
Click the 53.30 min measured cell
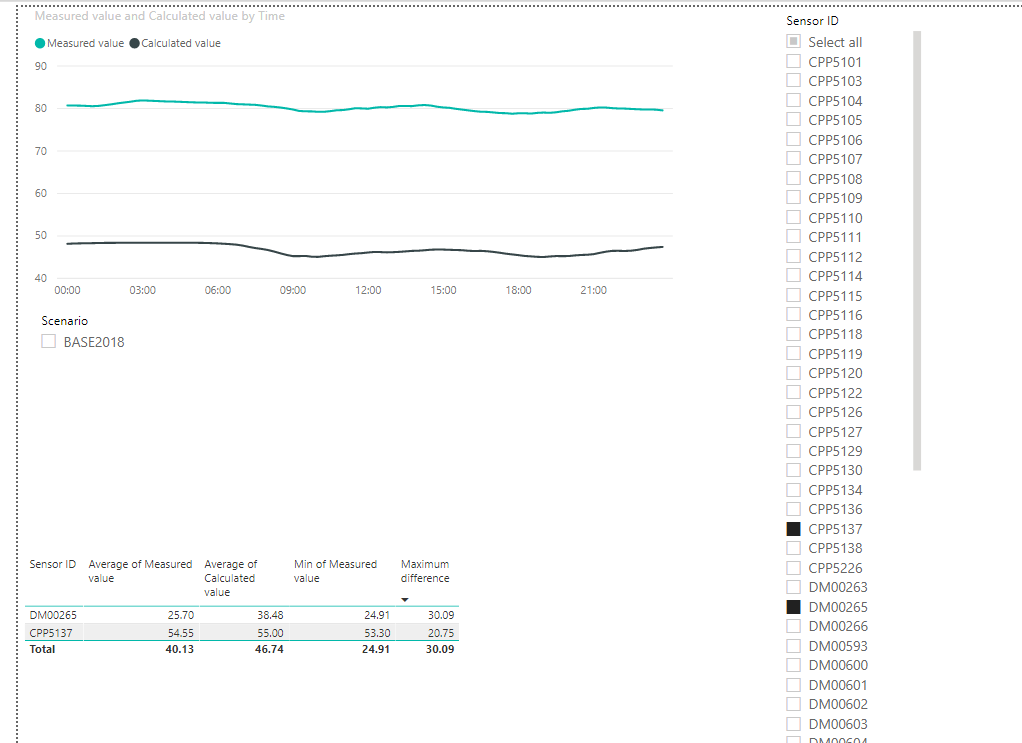[377, 633]
